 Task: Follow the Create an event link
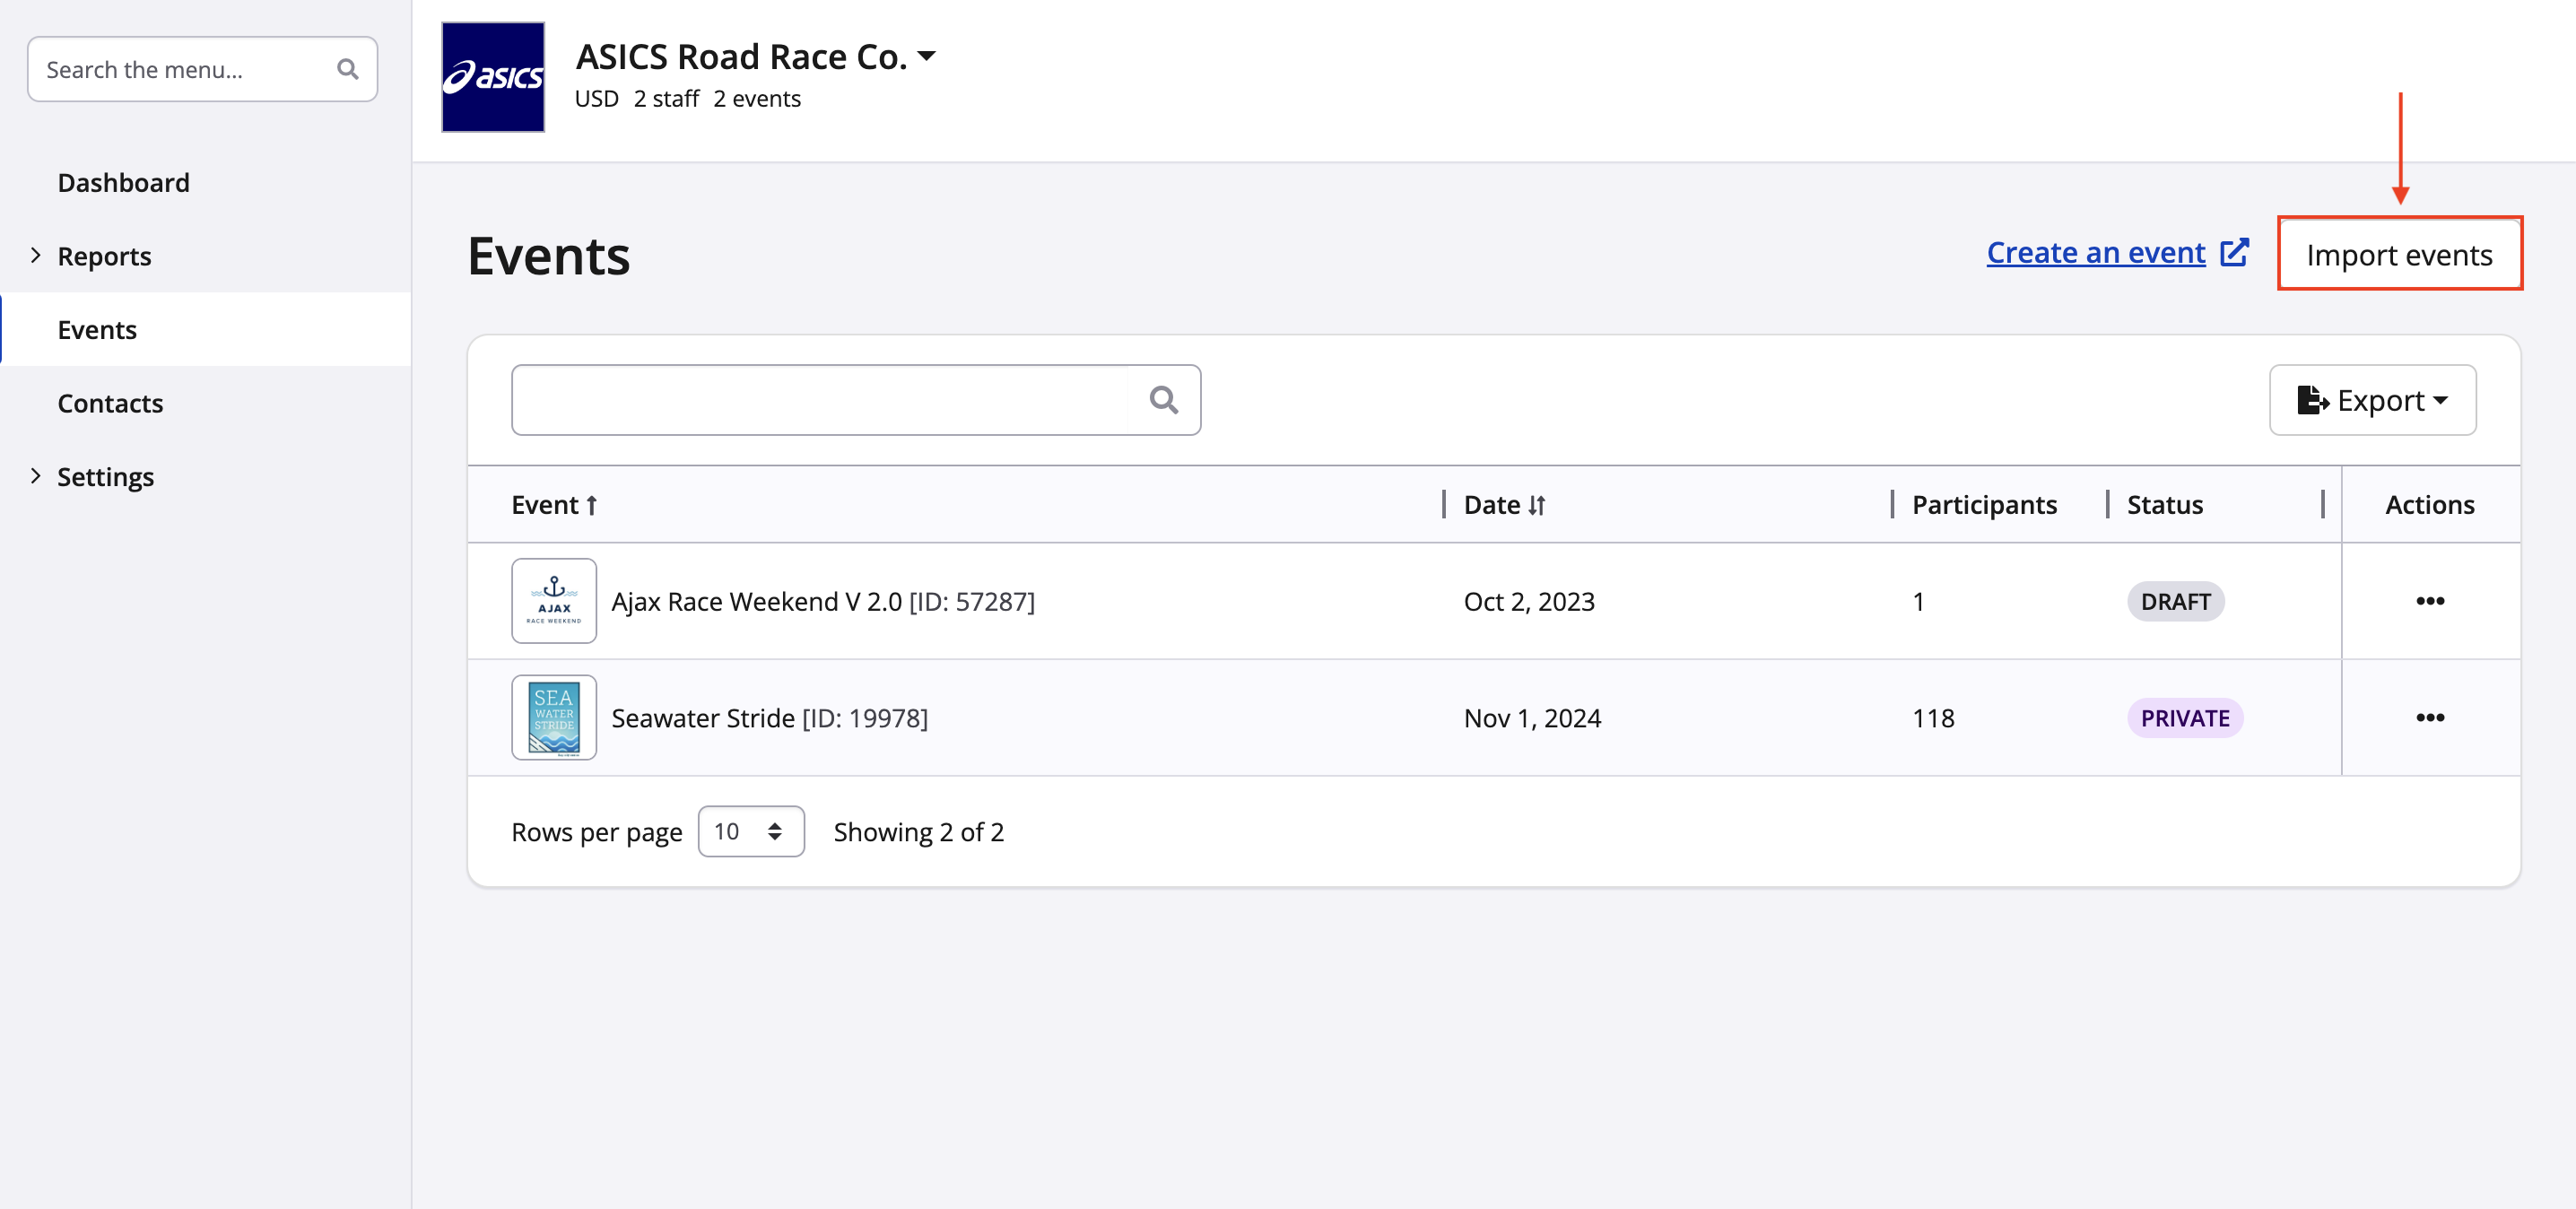pyautogui.click(x=2095, y=253)
